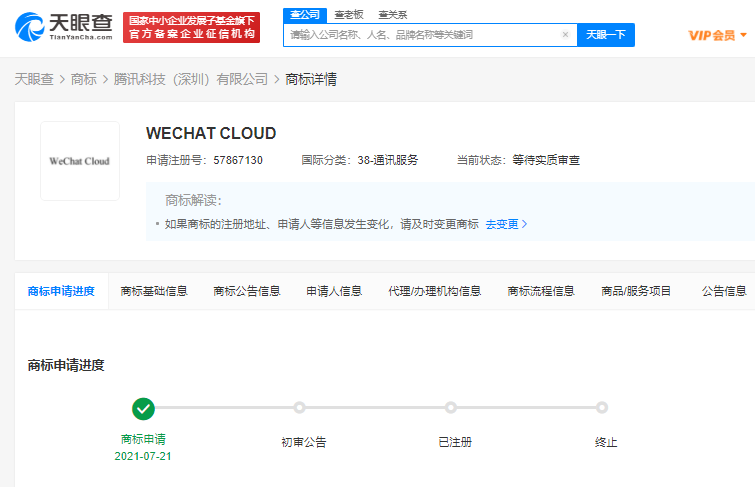Viewport: 755px width, 487px height.
Task: Go to 天眼查 breadcrumb home link
Action: (x=34, y=79)
